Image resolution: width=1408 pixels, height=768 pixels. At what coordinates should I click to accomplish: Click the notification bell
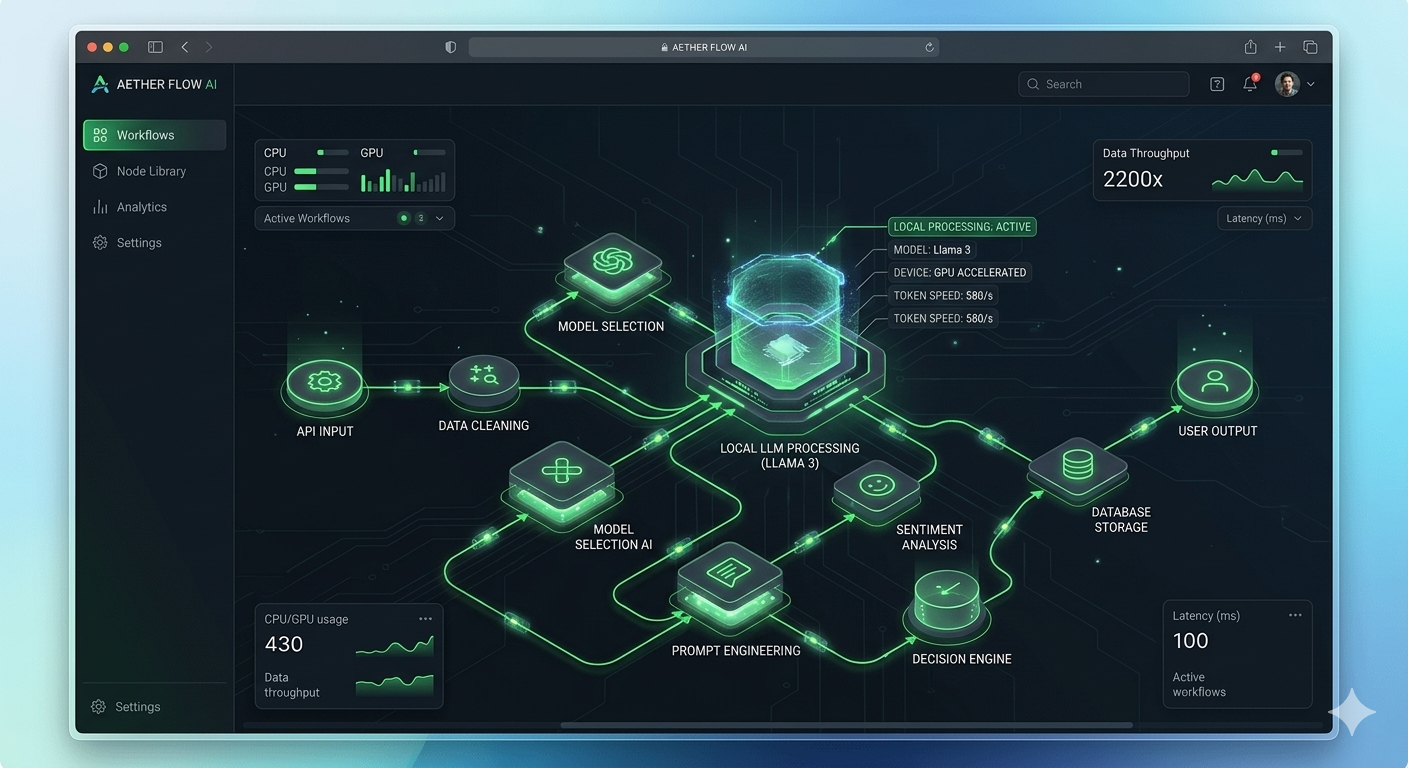pos(1249,84)
